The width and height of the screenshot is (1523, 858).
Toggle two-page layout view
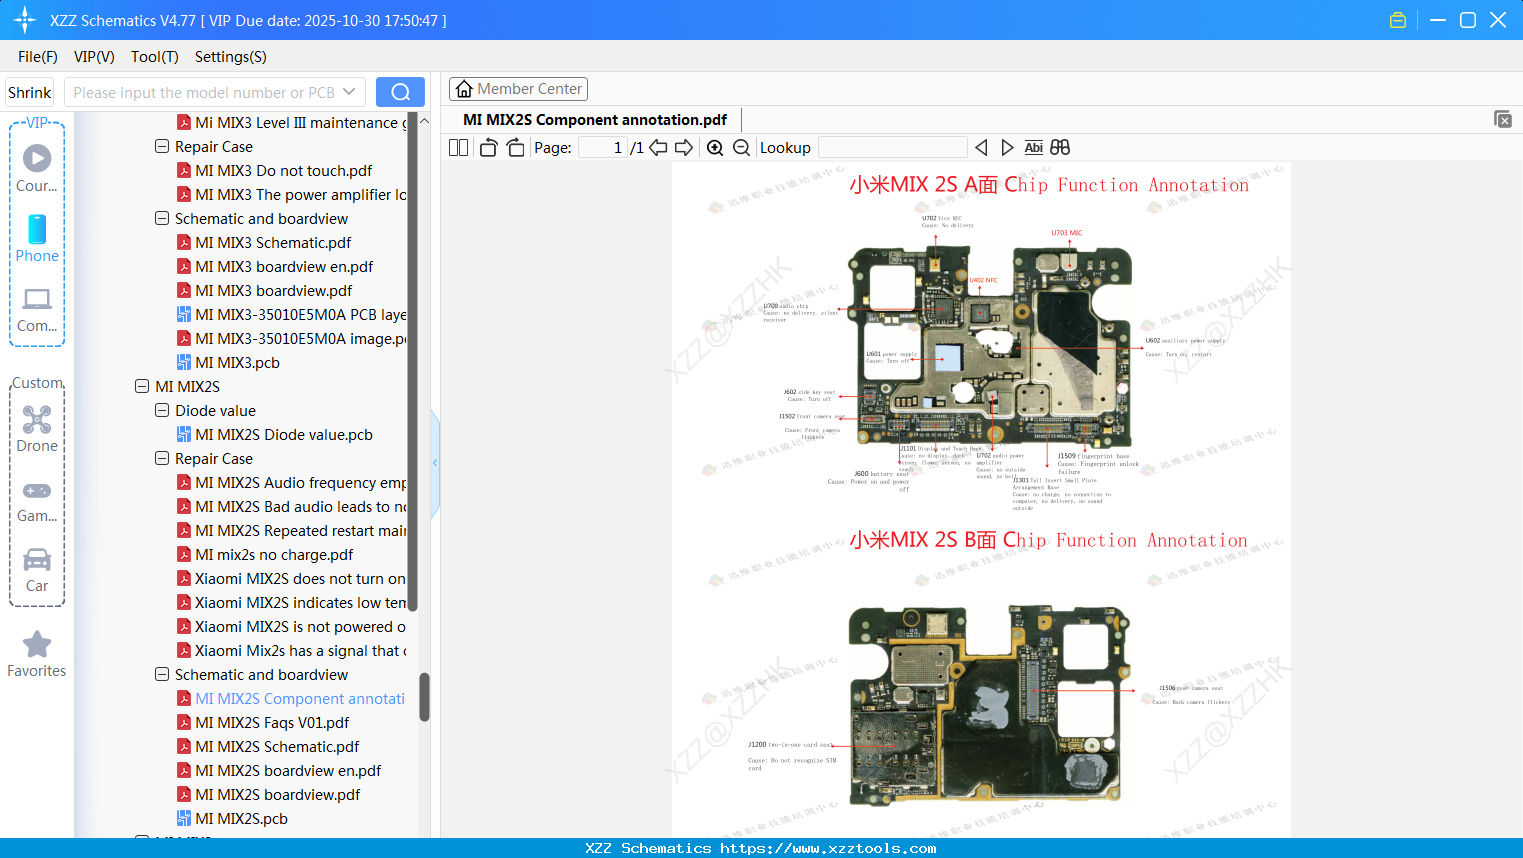pos(457,146)
